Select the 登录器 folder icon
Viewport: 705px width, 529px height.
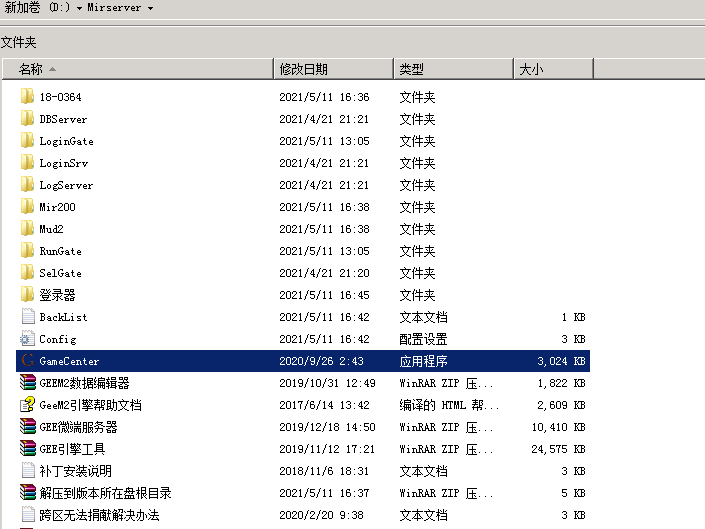(27, 295)
